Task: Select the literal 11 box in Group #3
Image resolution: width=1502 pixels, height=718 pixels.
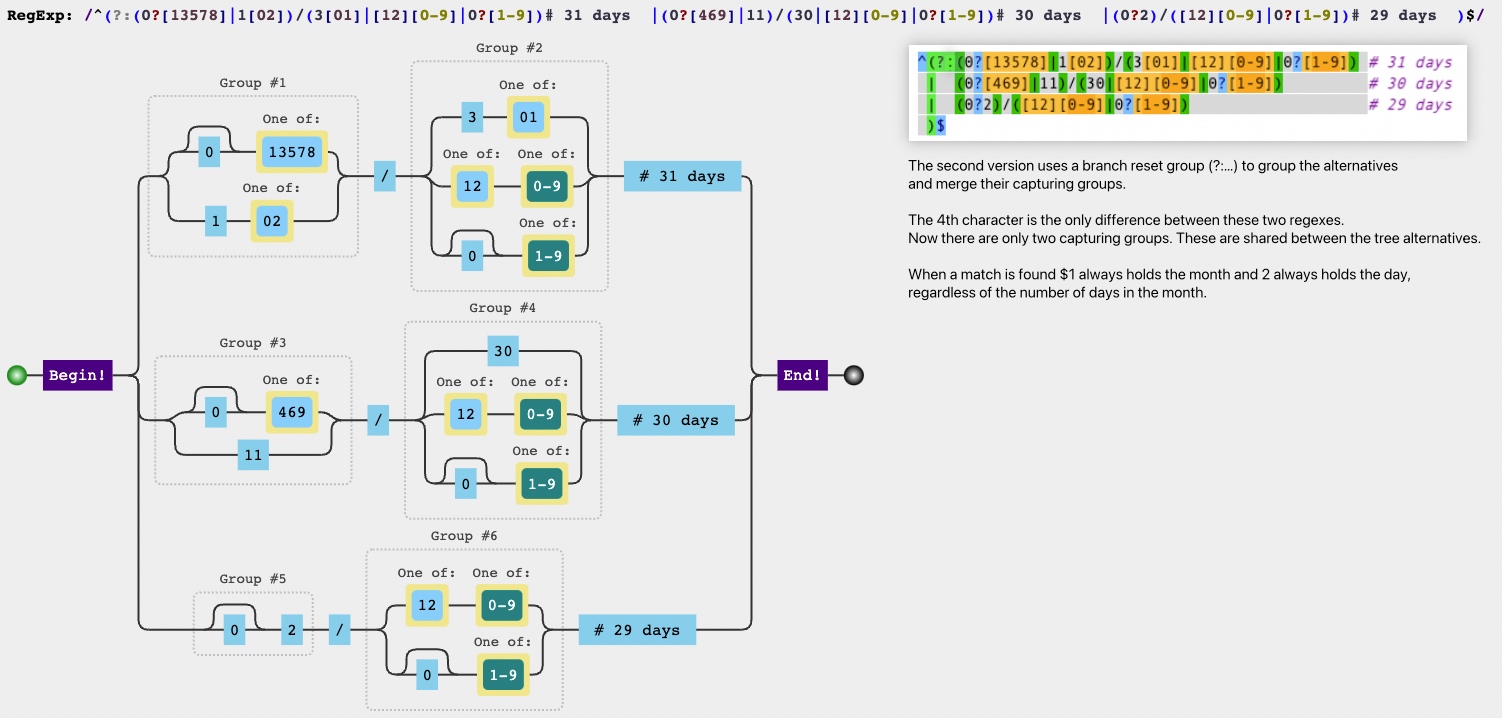Action: (x=253, y=455)
